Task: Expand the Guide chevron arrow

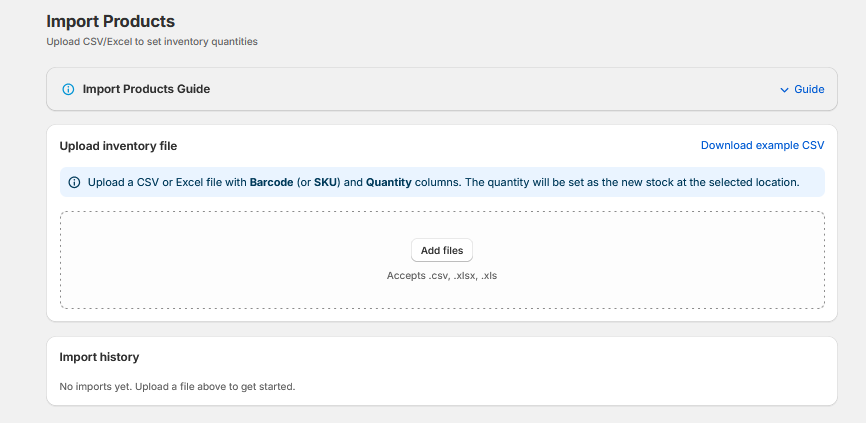Action: point(784,90)
